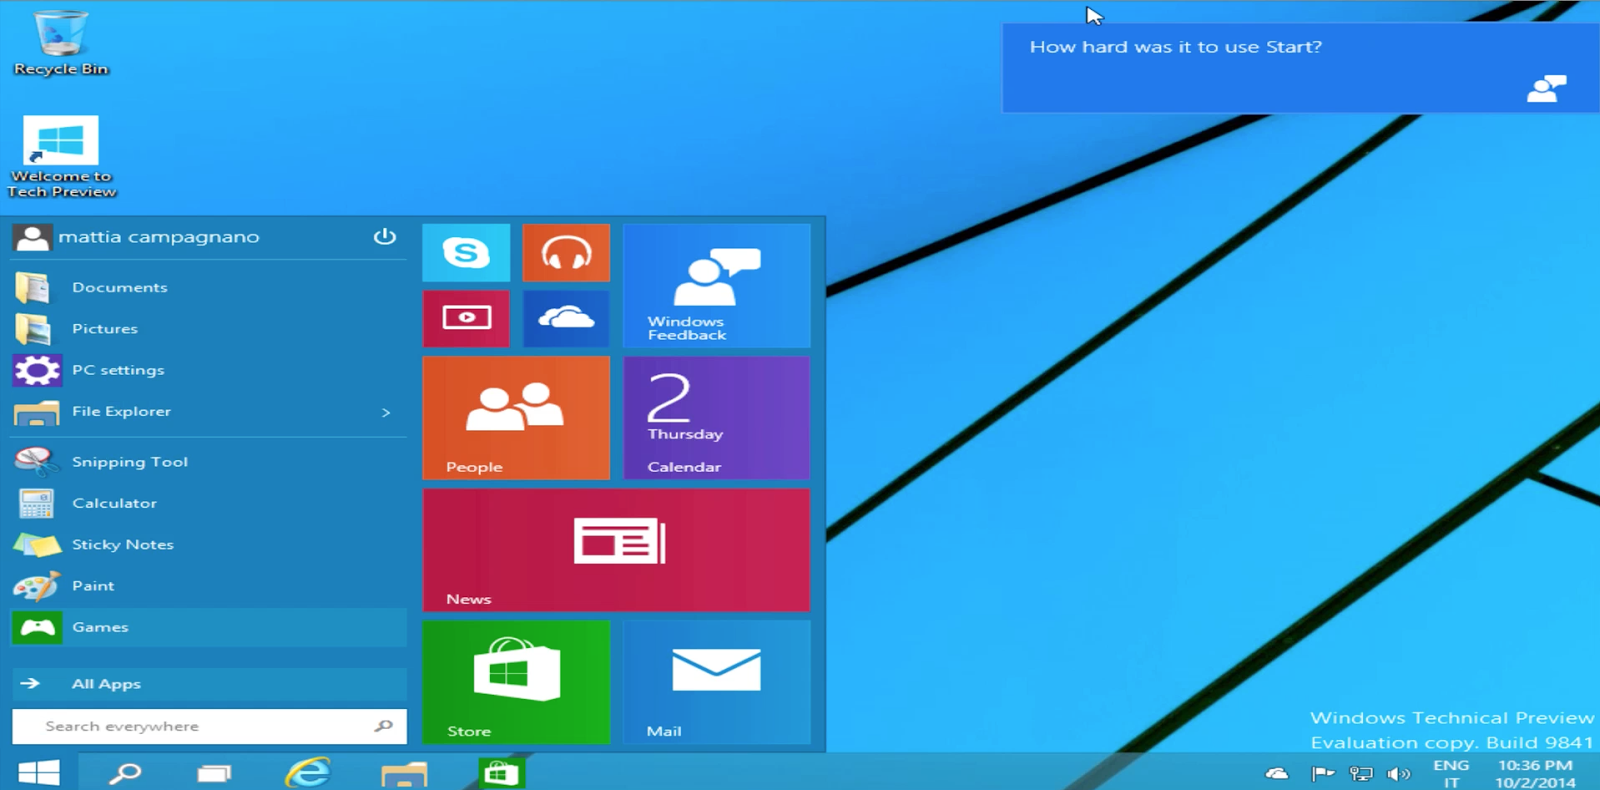Open the Video tile
Screen dimensions: 1600x790
(x=466, y=318)
